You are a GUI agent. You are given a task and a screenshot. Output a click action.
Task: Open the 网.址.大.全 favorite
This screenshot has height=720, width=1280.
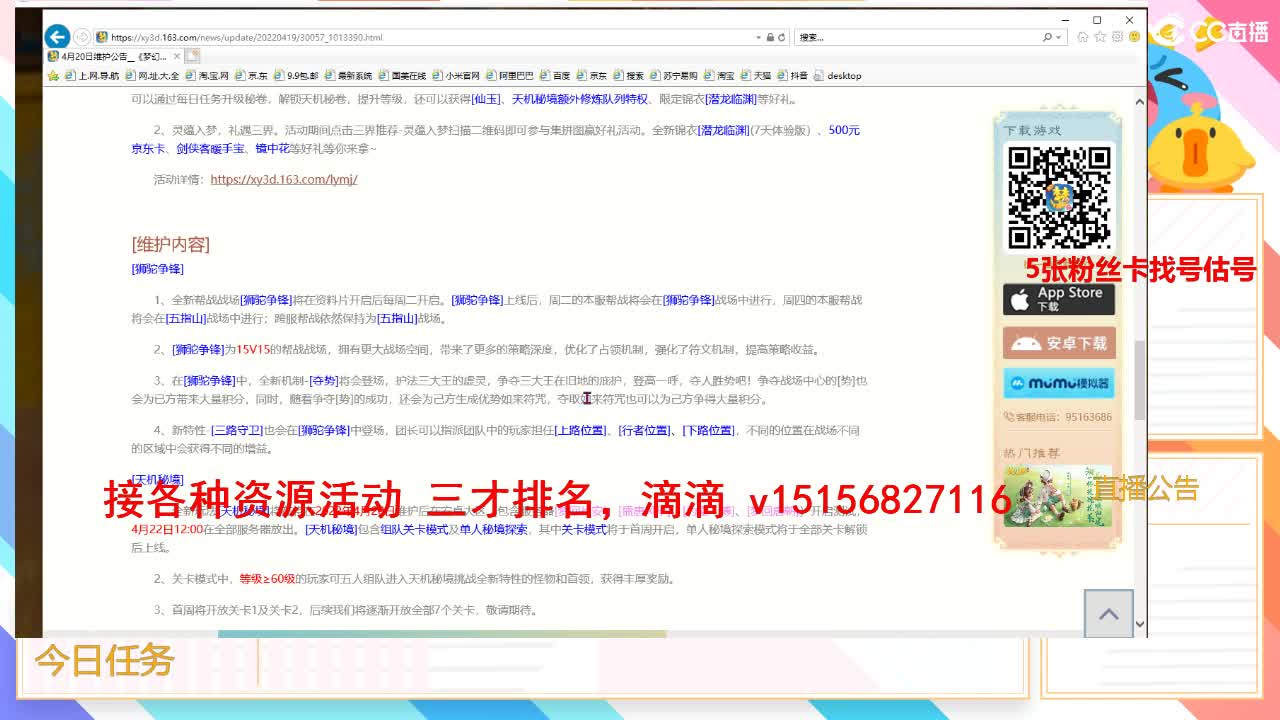(151, 75)
